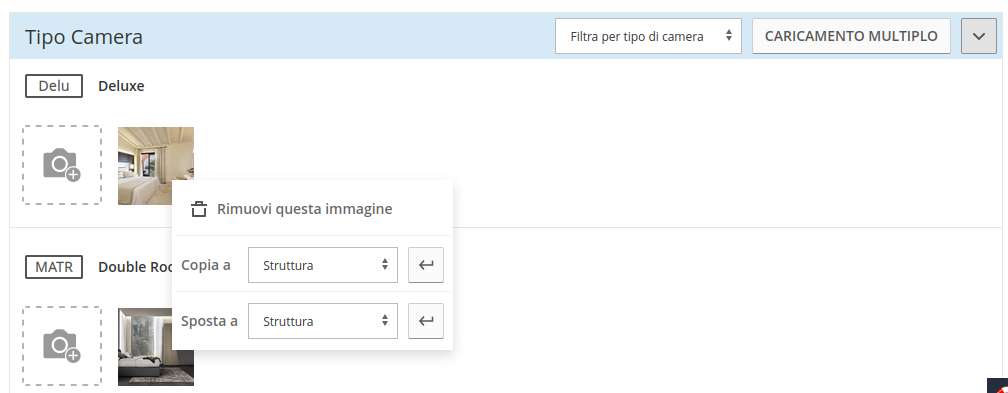Viewport: 1008px width, 393px height.
Task: Open the Sposta a Struttura dropdown
Action: click(323, 321)
